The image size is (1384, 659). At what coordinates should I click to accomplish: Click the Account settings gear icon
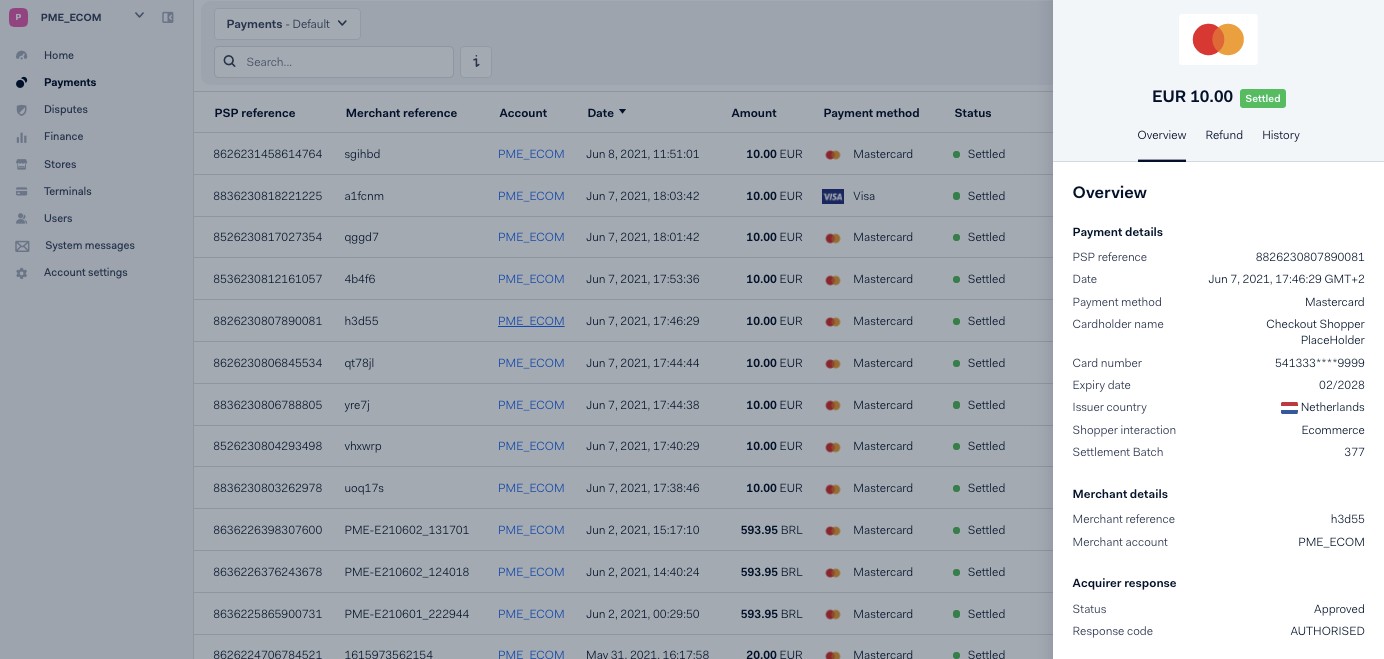coord(22,273)
